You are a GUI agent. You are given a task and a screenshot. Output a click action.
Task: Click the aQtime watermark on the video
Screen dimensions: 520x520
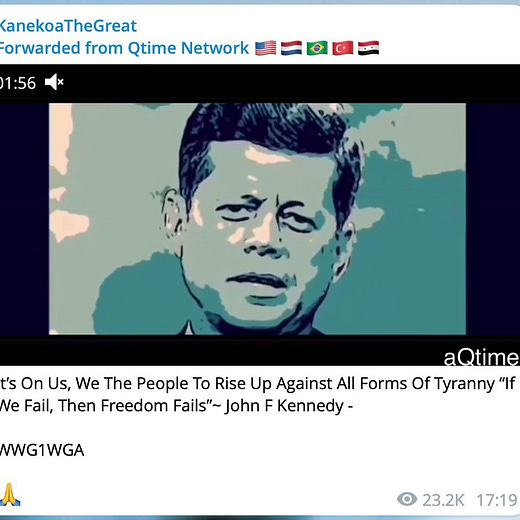[481, 357]
